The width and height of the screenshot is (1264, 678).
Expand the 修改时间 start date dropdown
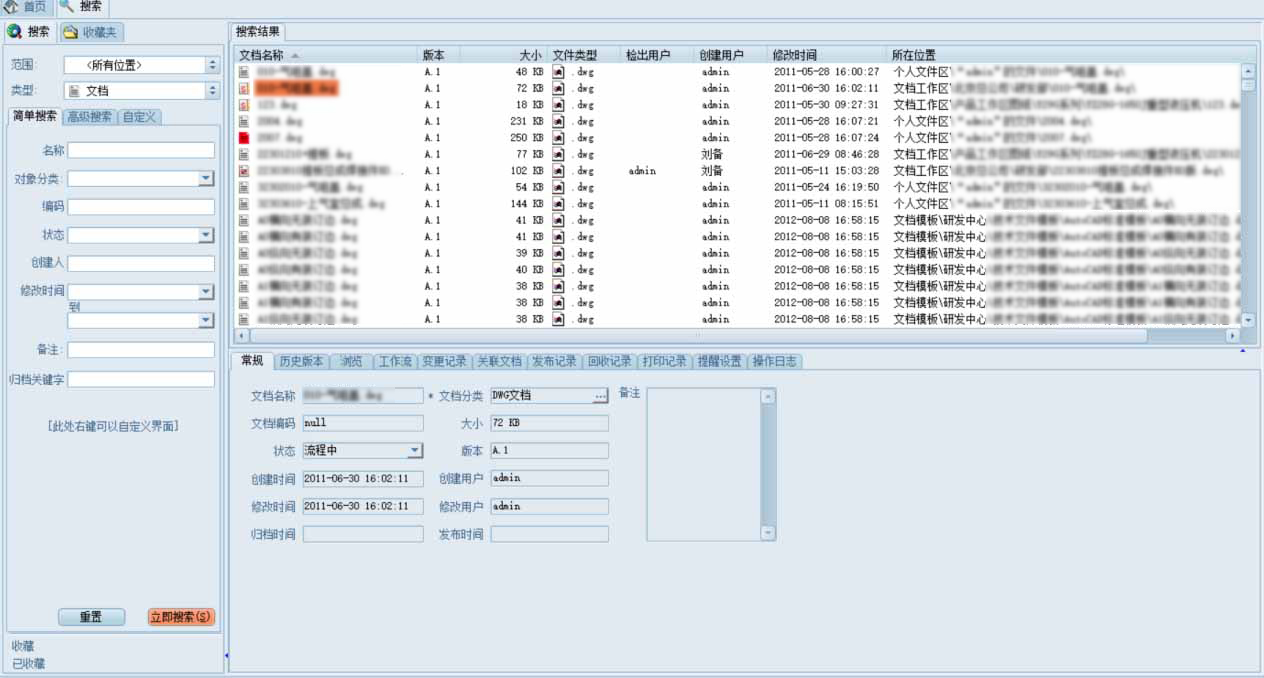click(x=206, y=292)
